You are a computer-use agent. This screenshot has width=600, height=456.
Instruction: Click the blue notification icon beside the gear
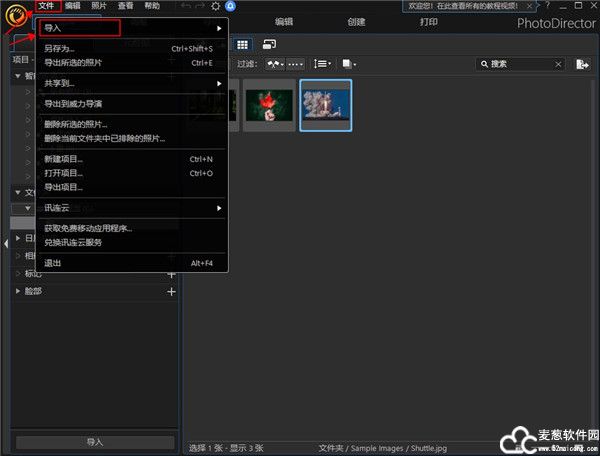click(x=231, y=6)
